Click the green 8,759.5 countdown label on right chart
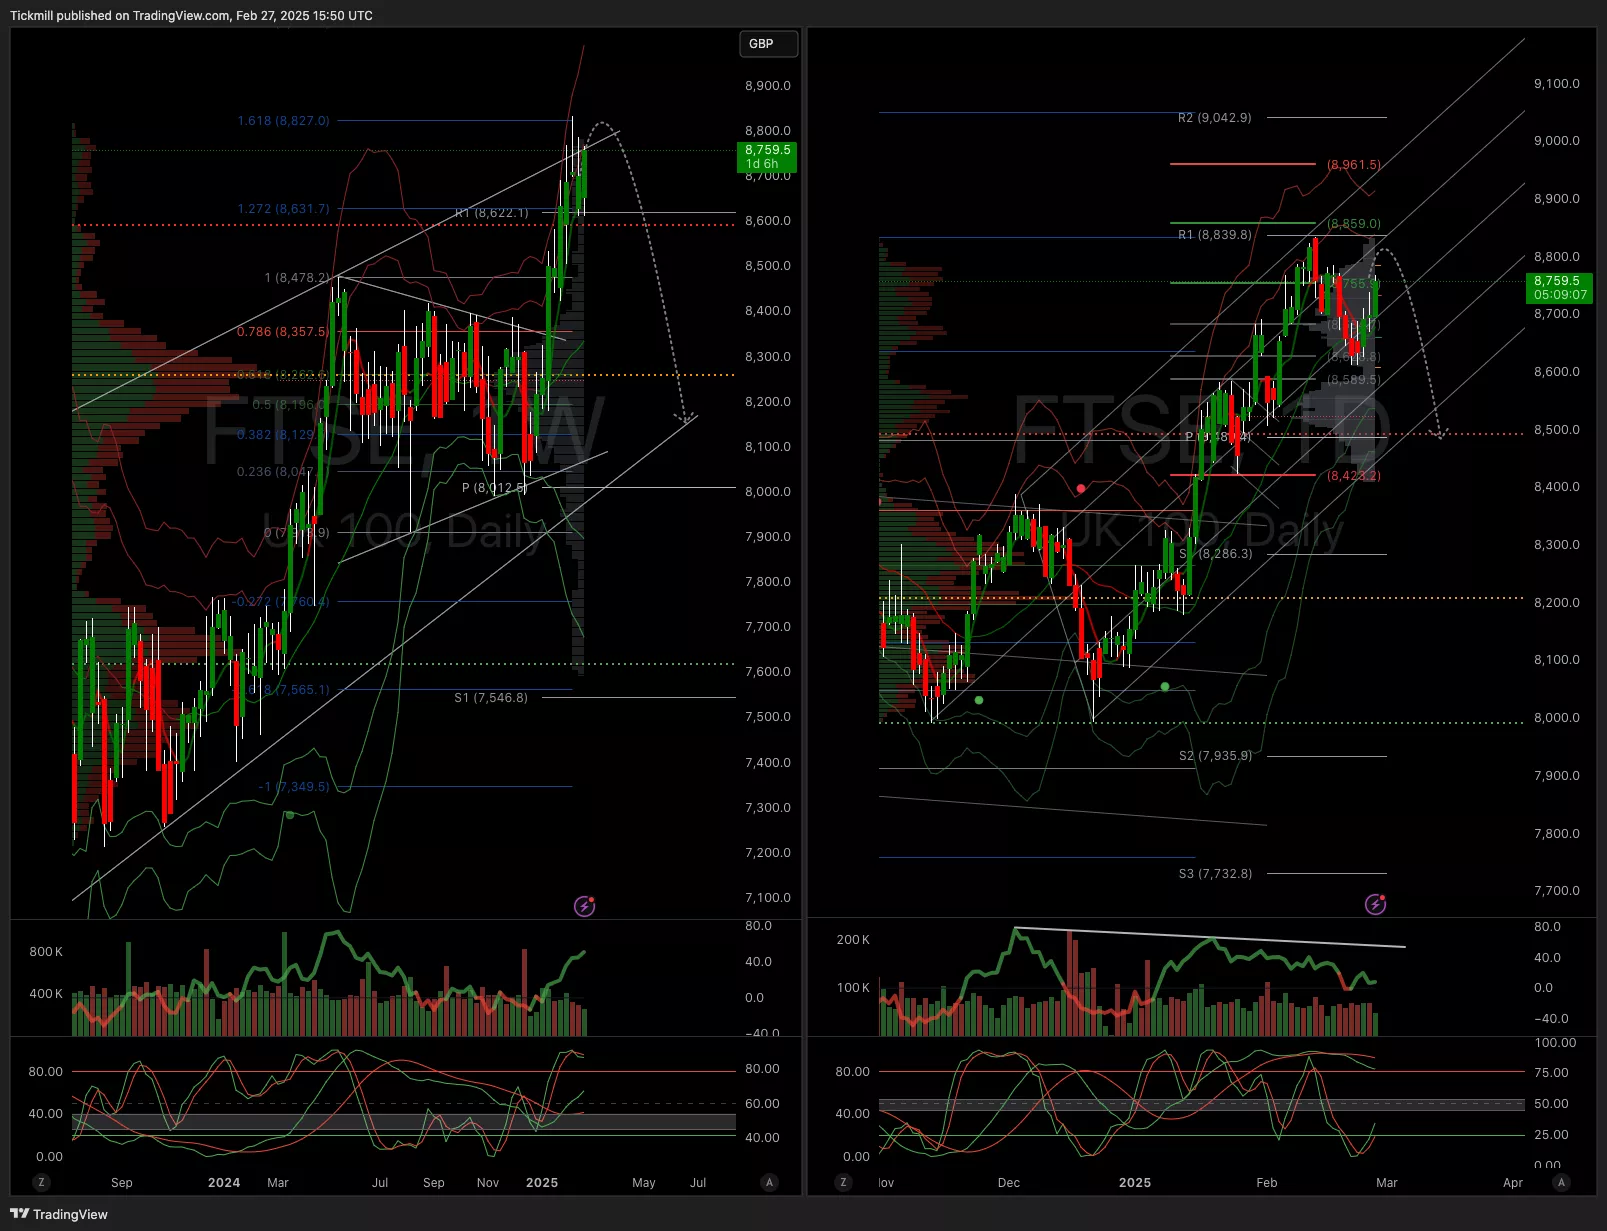 pos(1559,288)
